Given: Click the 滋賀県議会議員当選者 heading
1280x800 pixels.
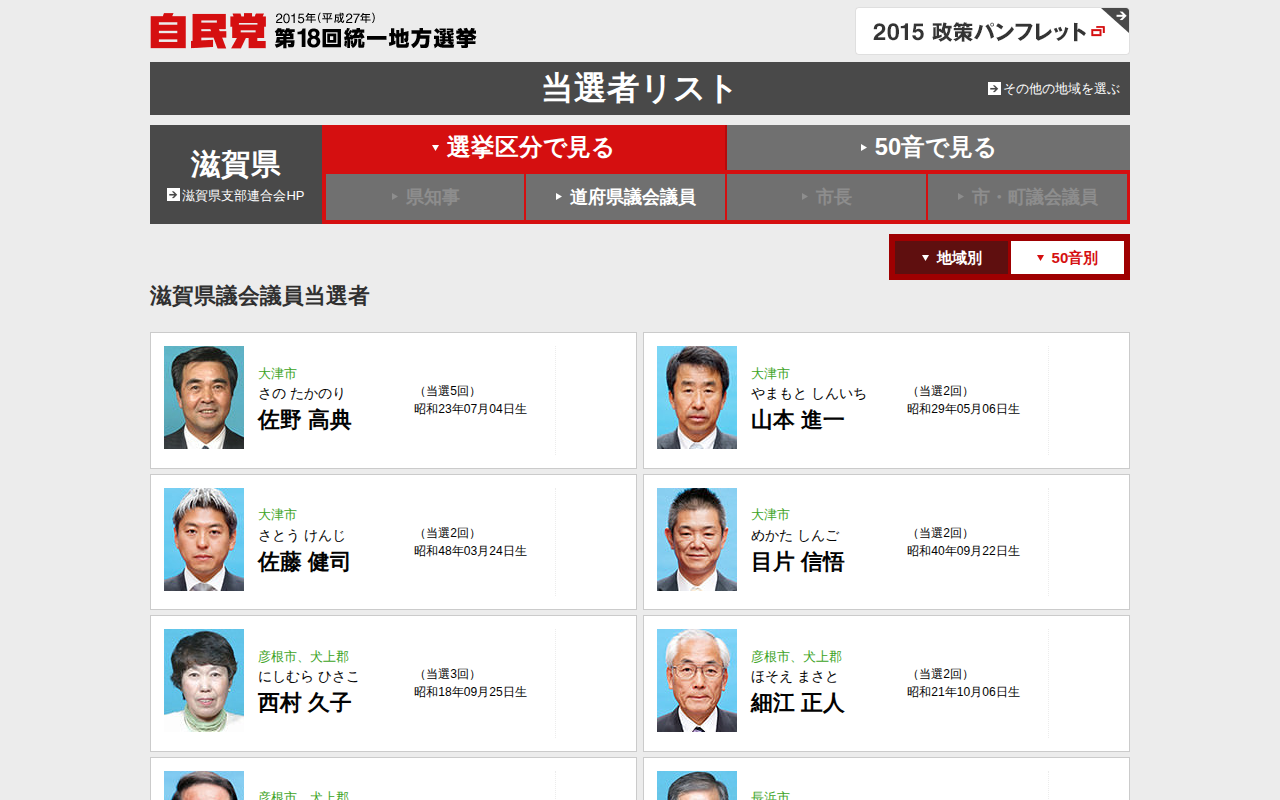Looking at the screenshot, I should tap(260, 296).
